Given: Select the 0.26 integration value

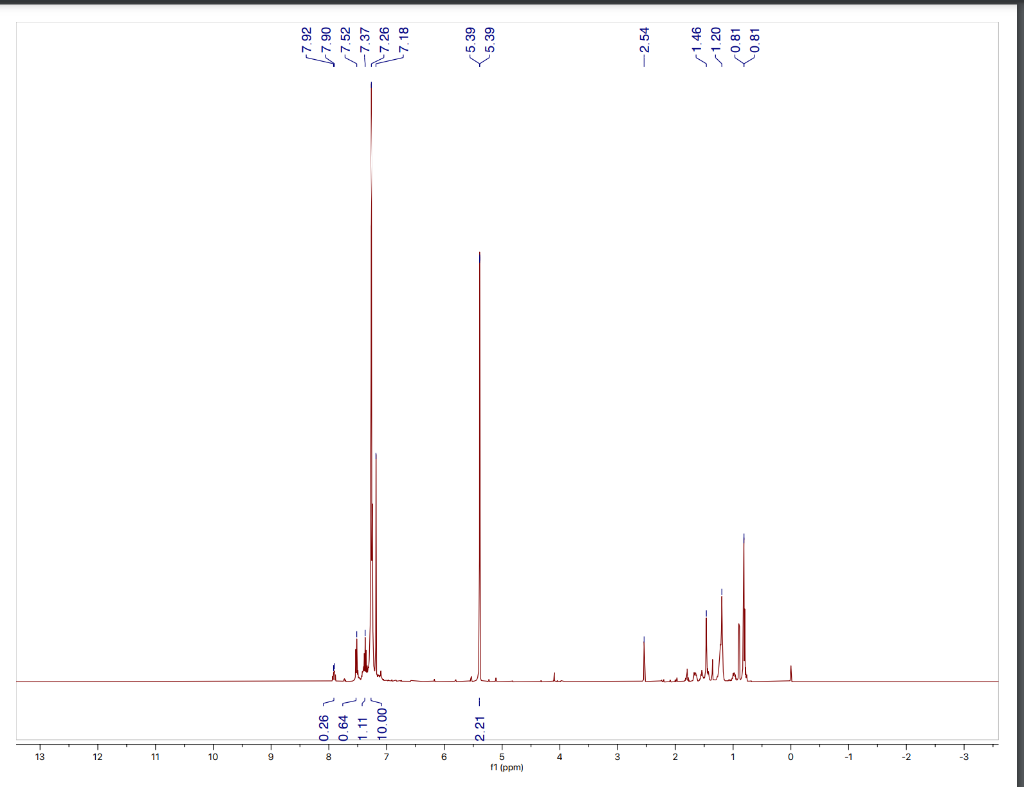Looking at the screenshot, I should [x=325, y=725].
